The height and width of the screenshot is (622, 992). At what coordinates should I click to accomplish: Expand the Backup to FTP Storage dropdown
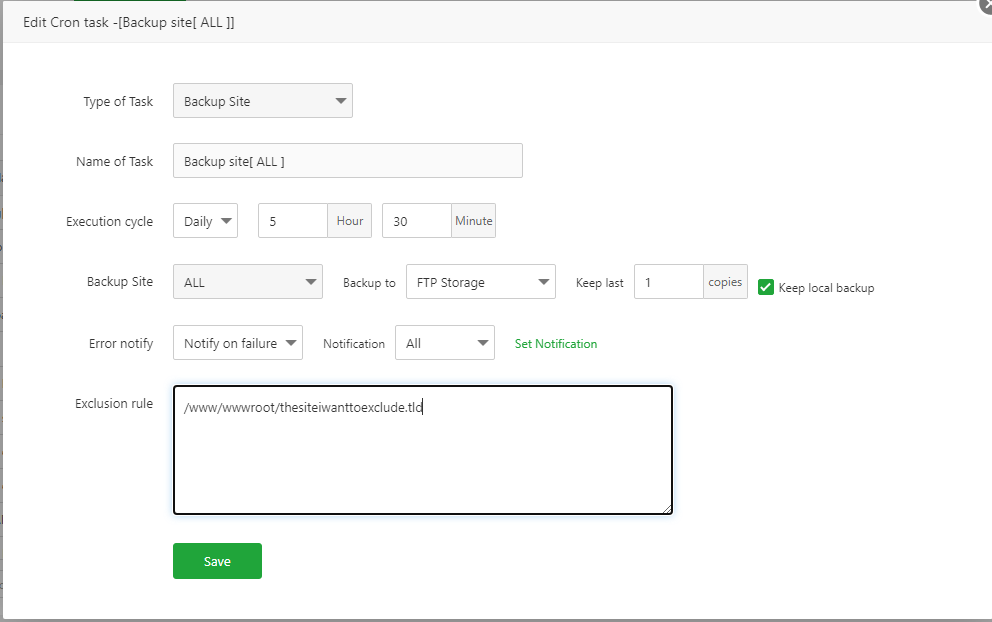(x=480, y=282)
